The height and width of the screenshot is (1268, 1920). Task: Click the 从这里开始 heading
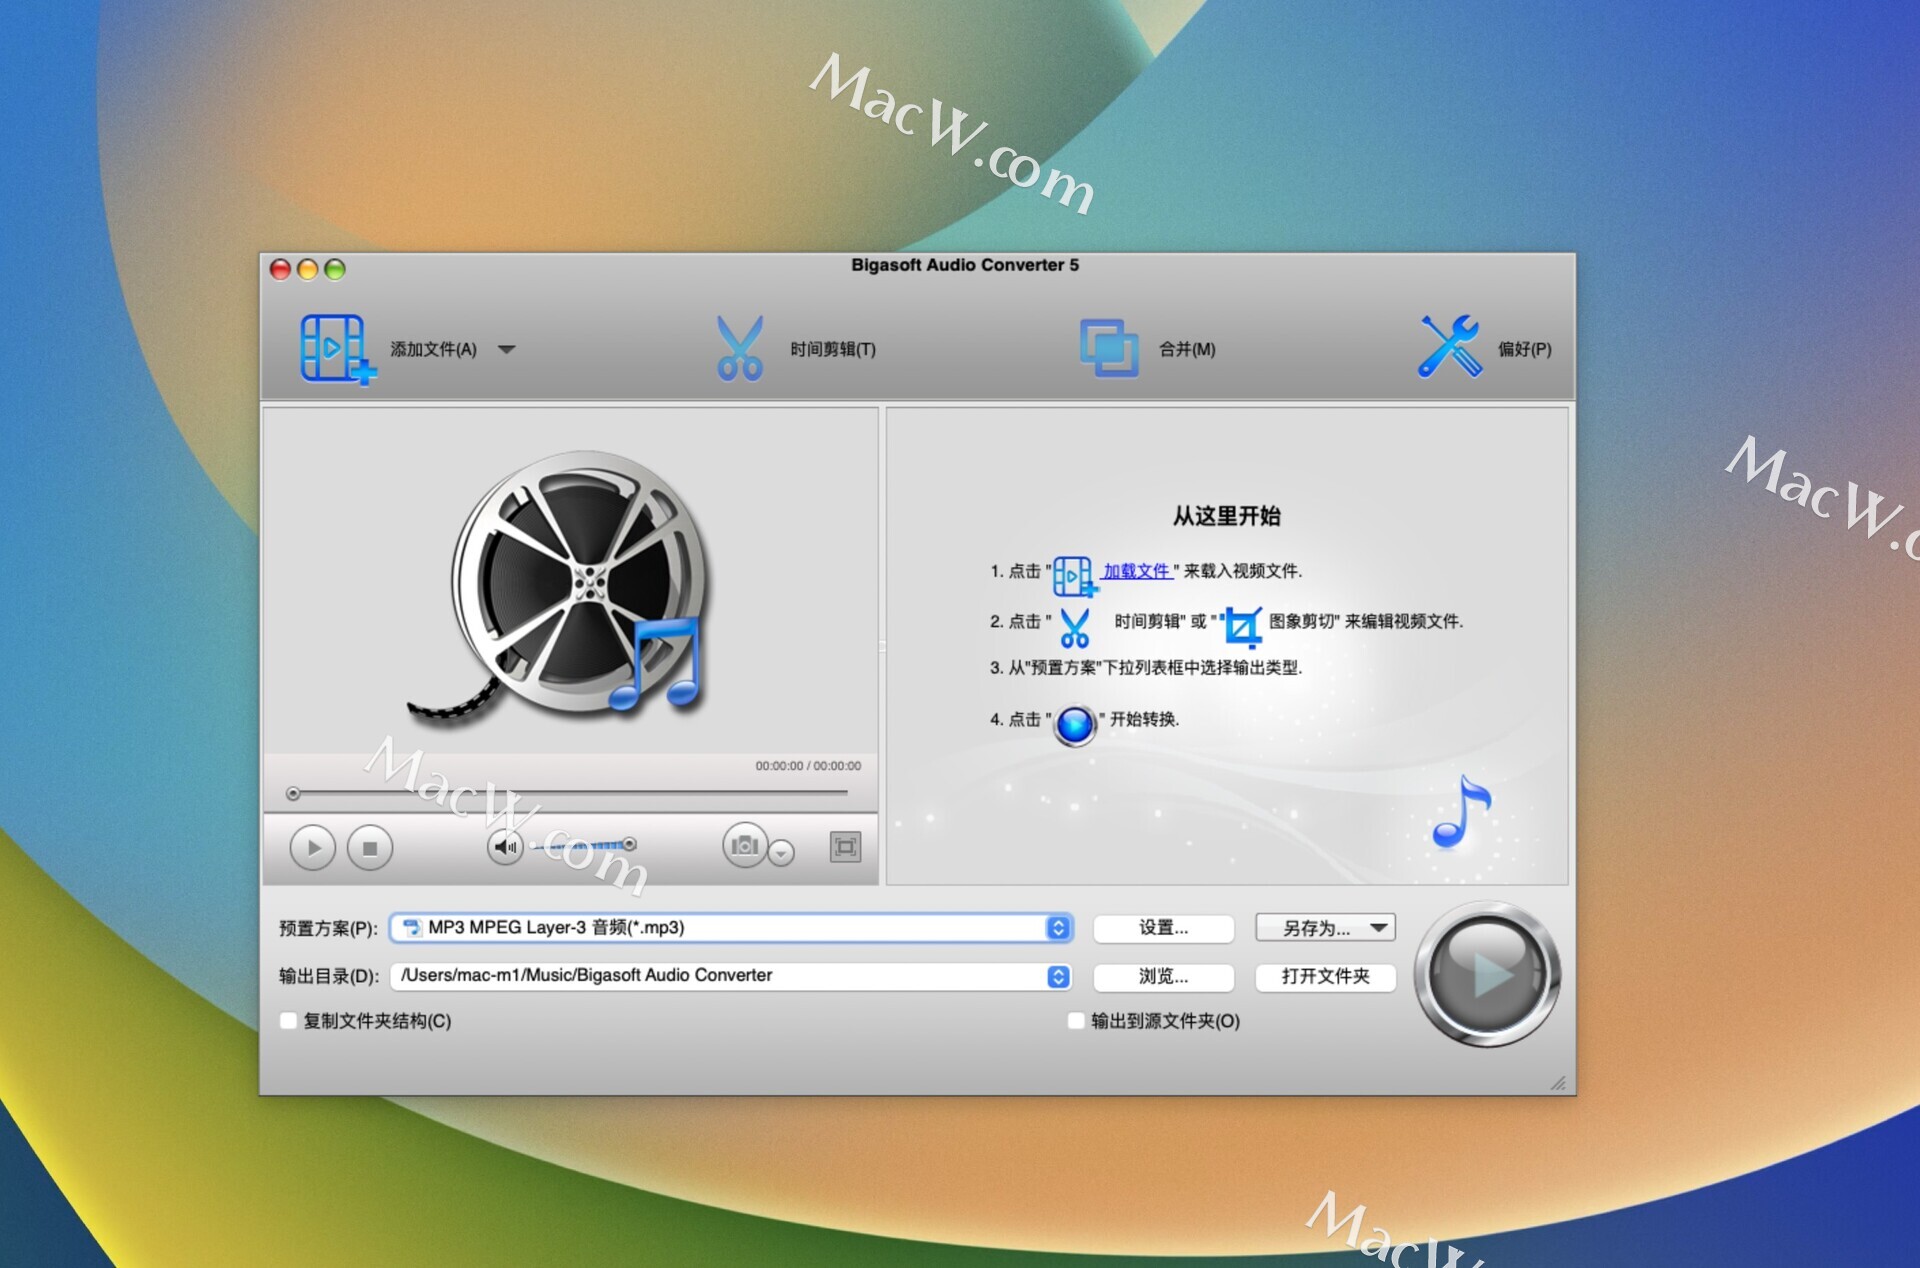point(1226,516)
